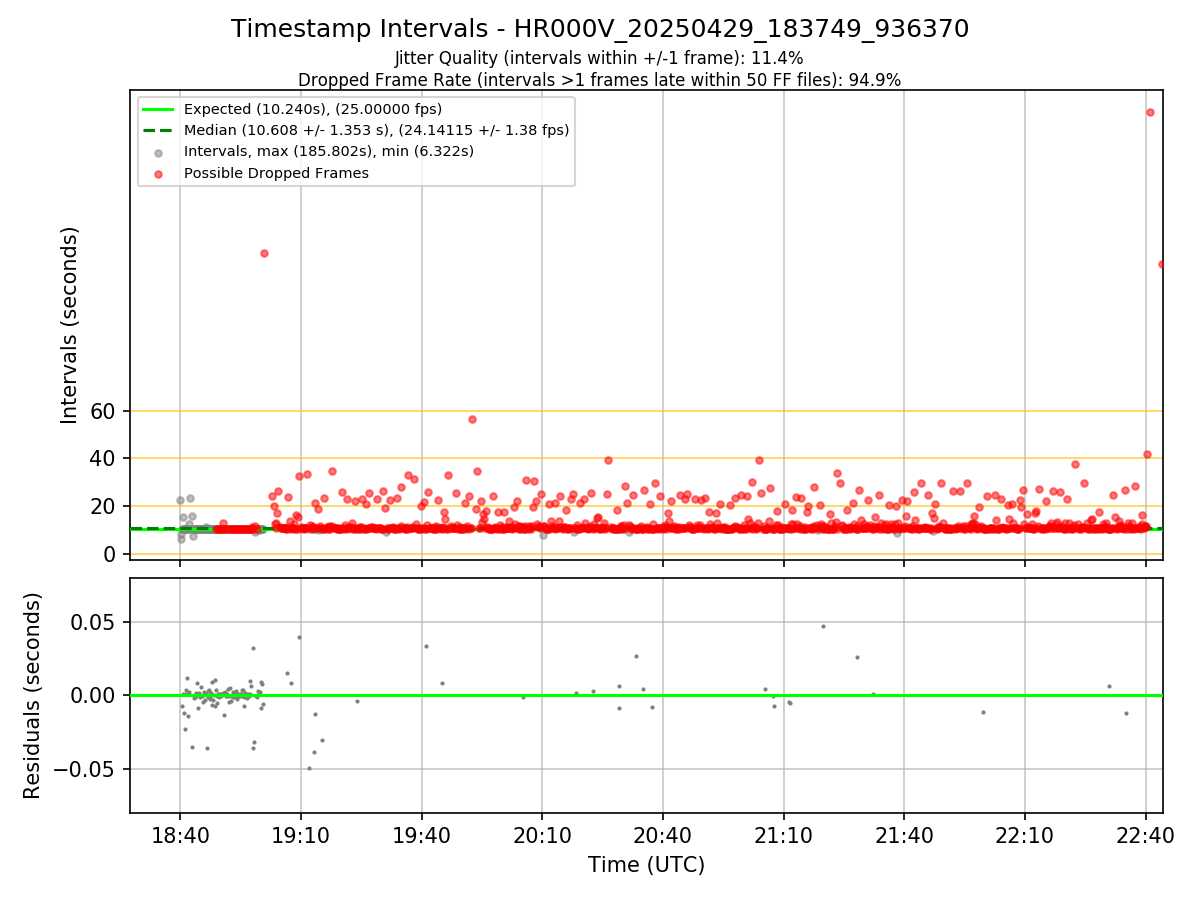Viewport: 1200px width, 900px height.
Task: Click the 'Intervals (seconds)' y-axis label
Action: [x=70, y=325]
